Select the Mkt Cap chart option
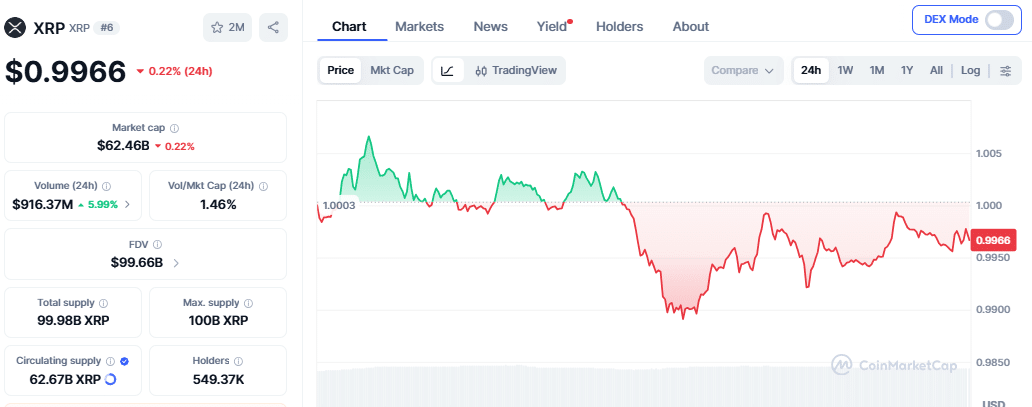This screenshot has width=1032, height=407. coord(392,70)
